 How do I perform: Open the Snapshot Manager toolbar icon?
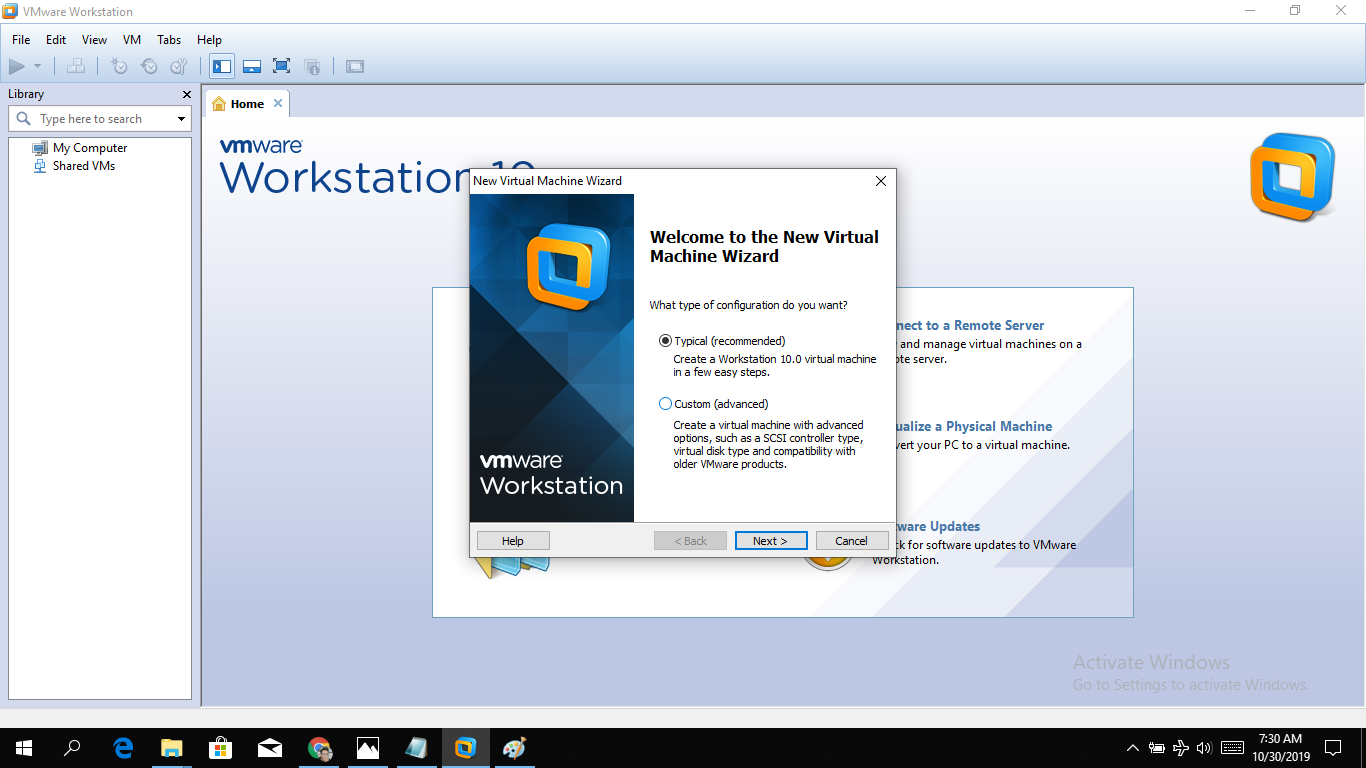click(x=179, y=67)
